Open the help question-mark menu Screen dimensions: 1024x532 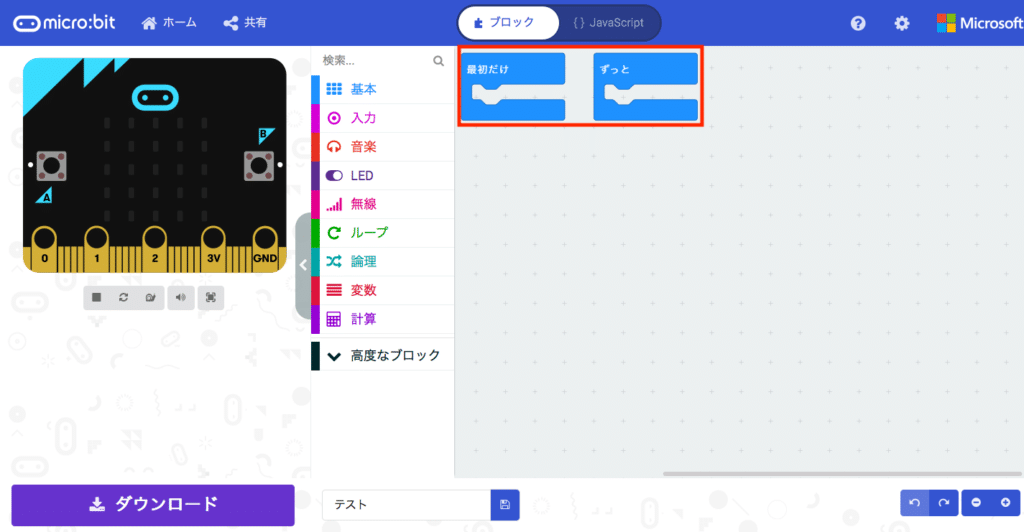click(858, 23)
